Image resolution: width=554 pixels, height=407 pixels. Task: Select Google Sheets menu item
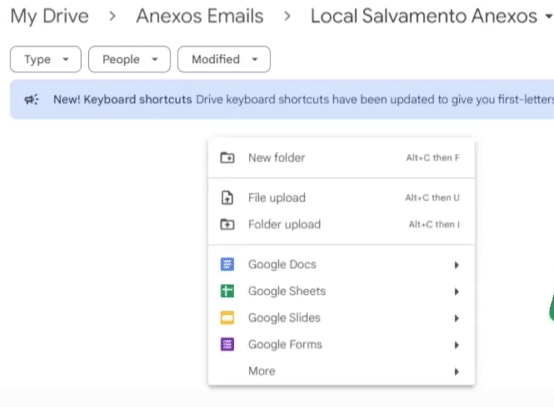(x=341, y=291)
